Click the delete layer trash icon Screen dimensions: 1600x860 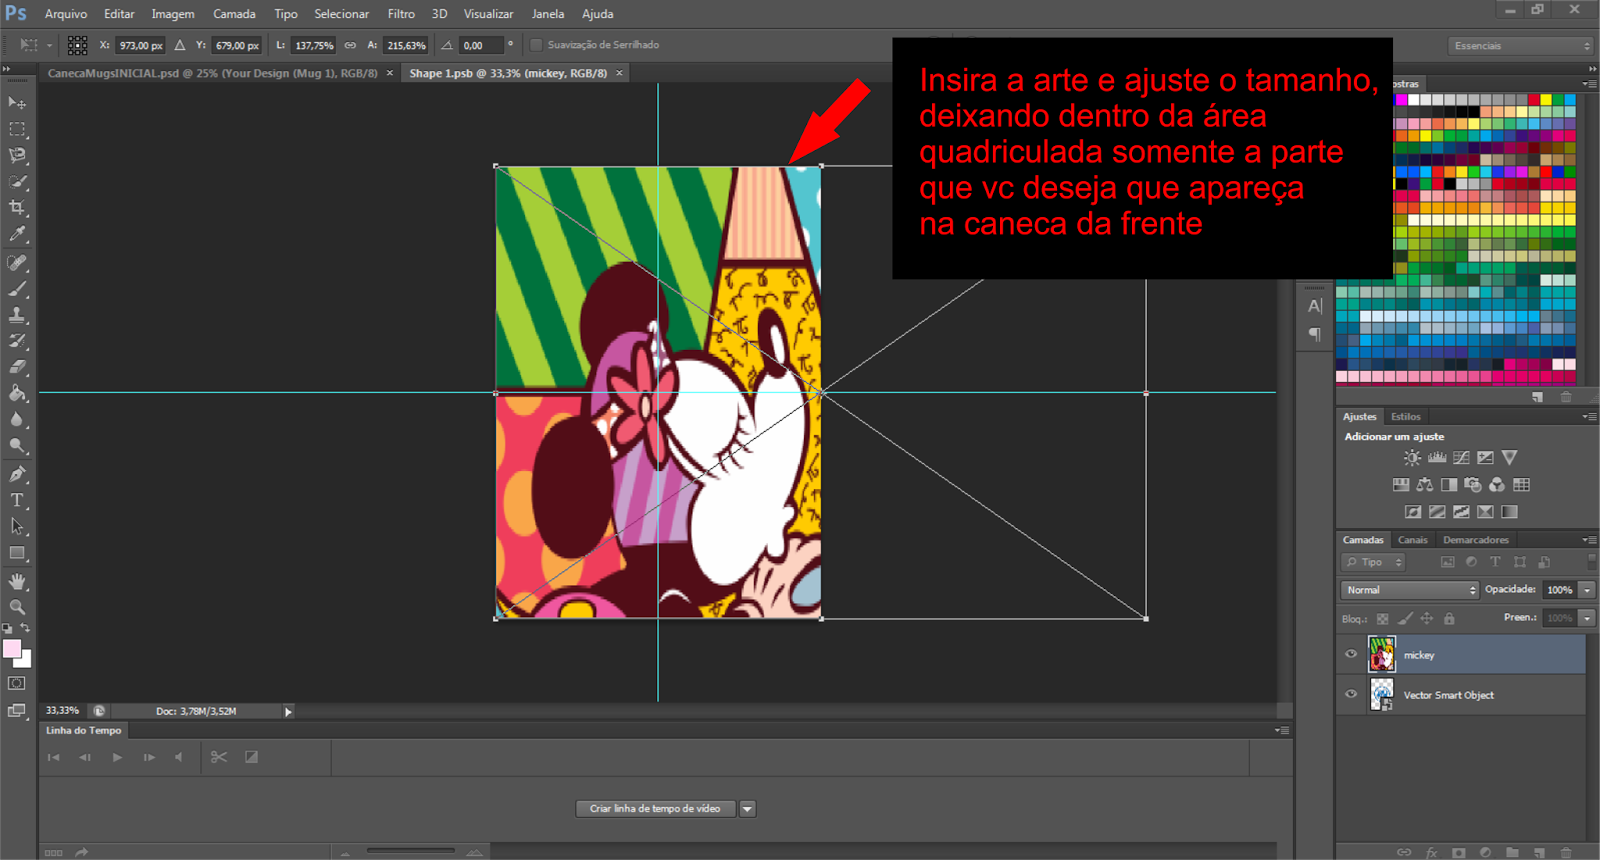(1566, 853)
